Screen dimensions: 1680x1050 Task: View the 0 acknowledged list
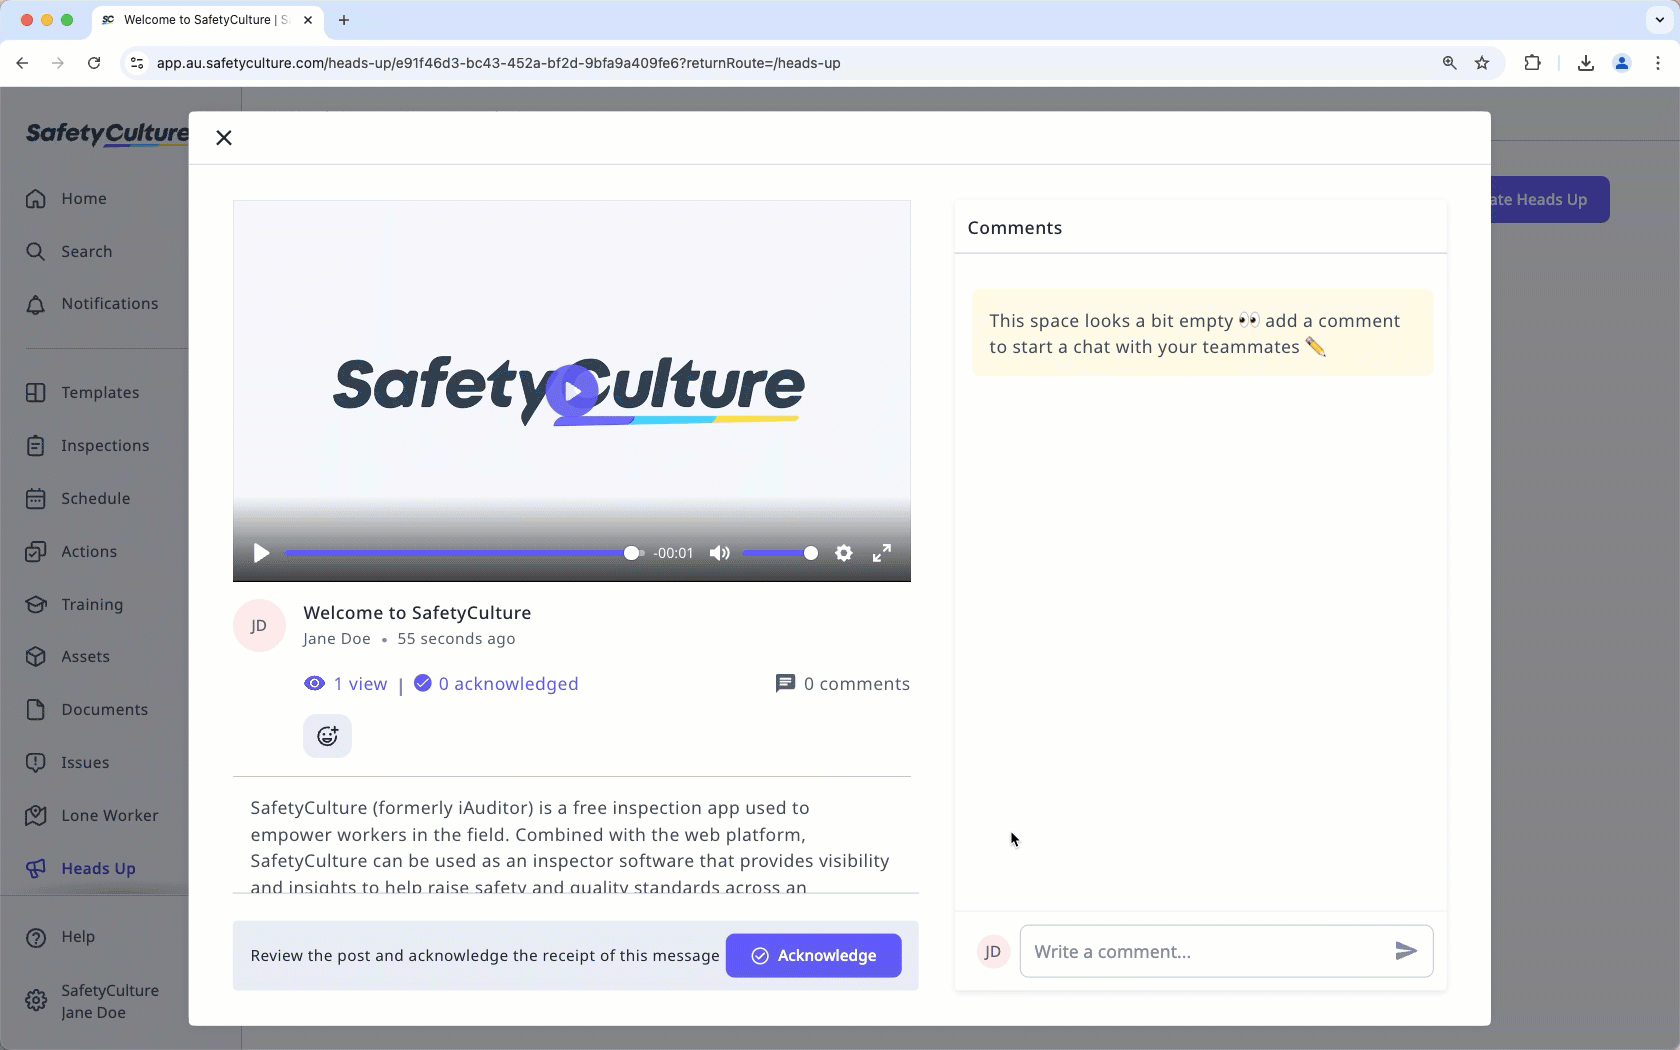(496, 684)
